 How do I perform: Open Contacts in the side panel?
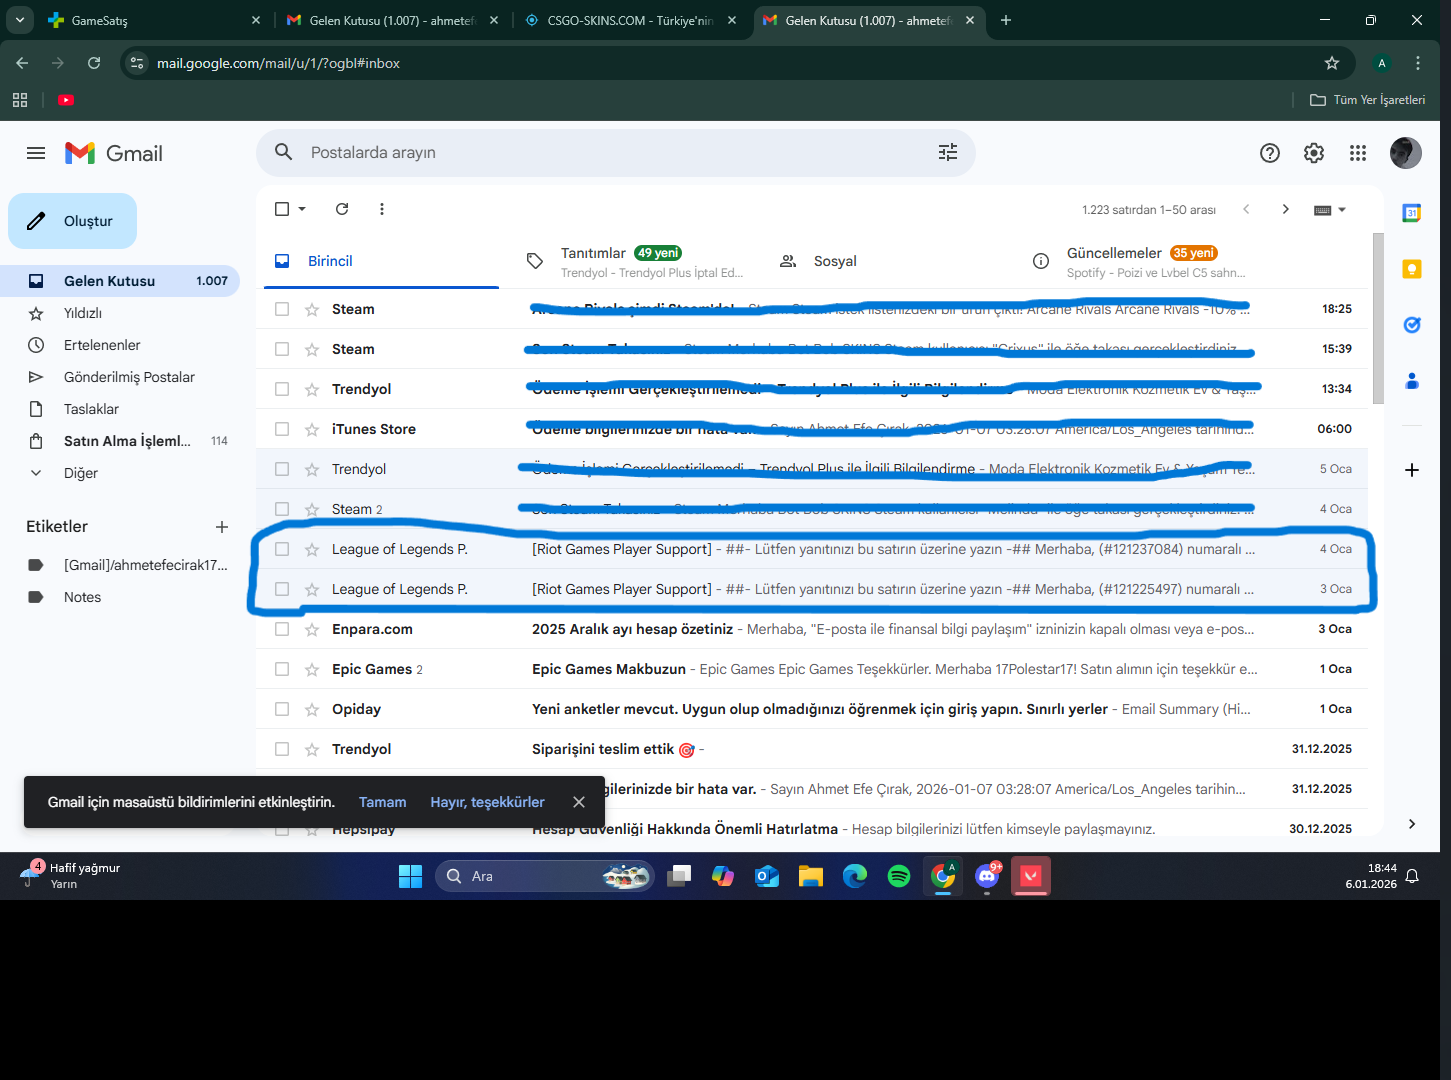point(1412,381)
